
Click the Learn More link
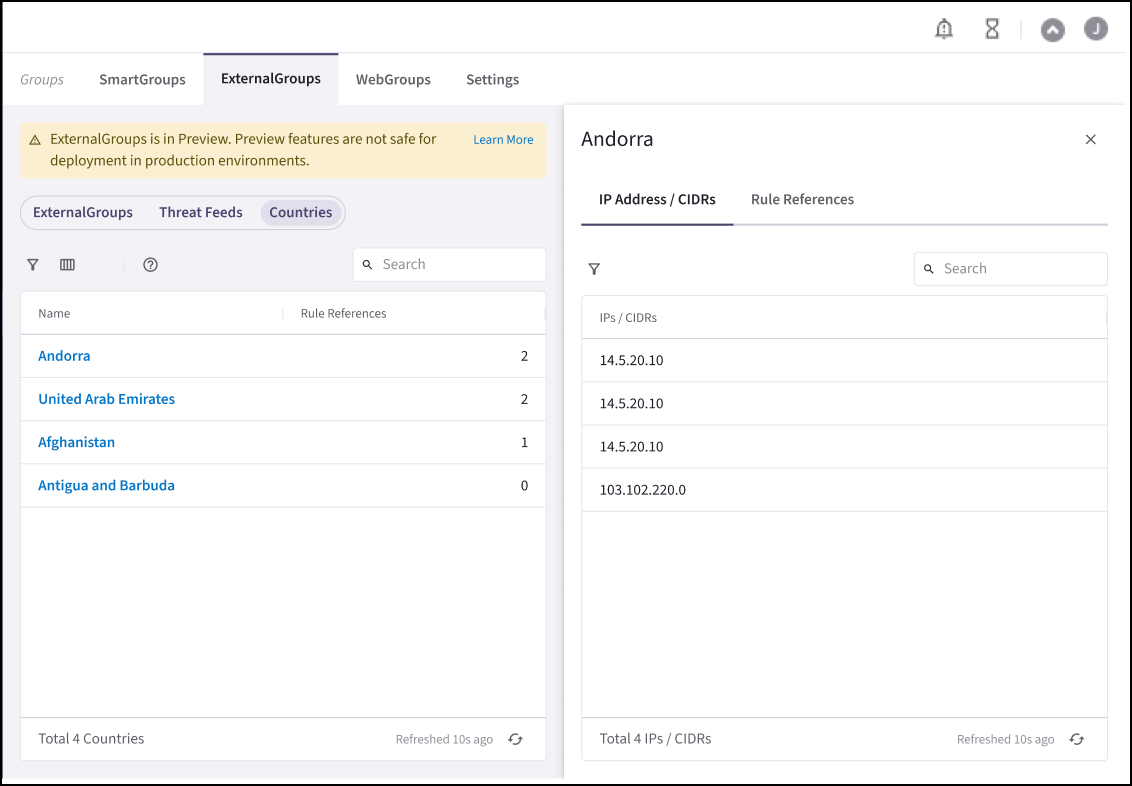[x=503, y=140]
